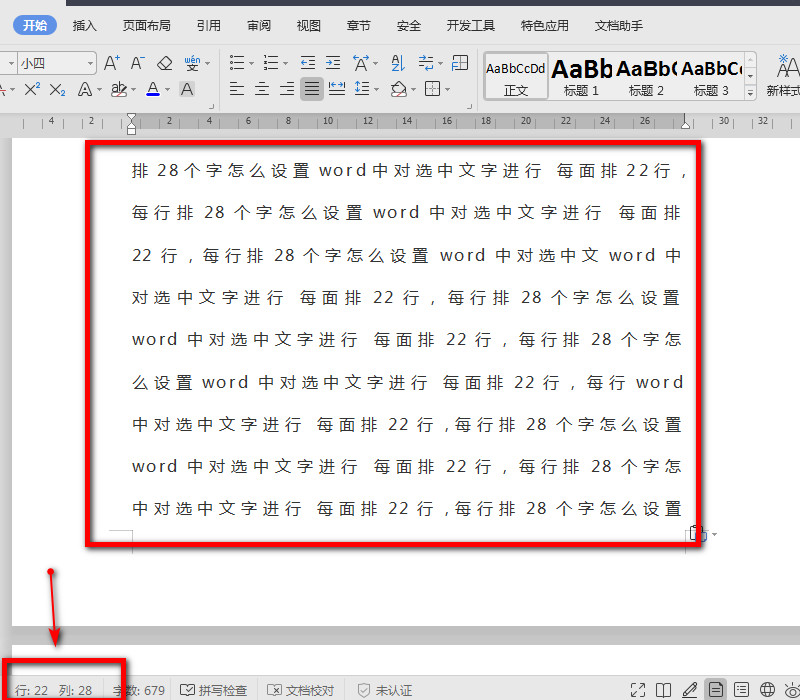Switch to the 插入 ribbon tab
This screenshot has width=800, height=700.
pyautogui.click(x=84, y=25)
